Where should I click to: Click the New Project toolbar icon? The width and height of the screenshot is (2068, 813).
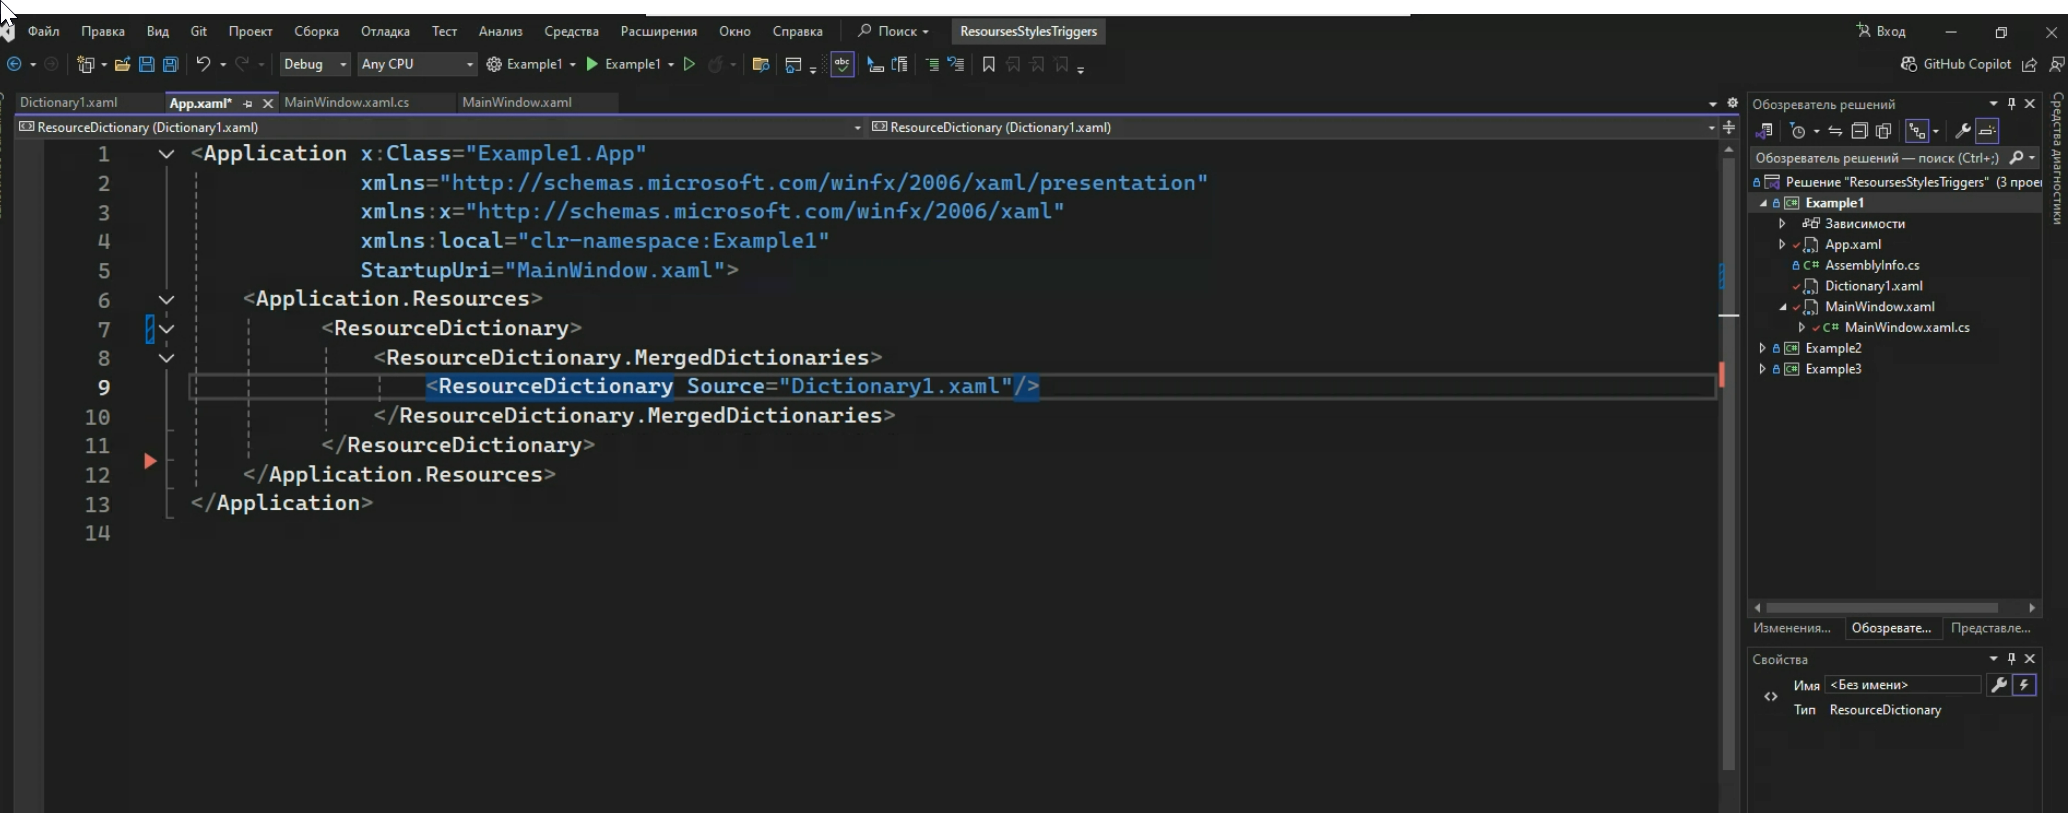[x=86, y=64]
